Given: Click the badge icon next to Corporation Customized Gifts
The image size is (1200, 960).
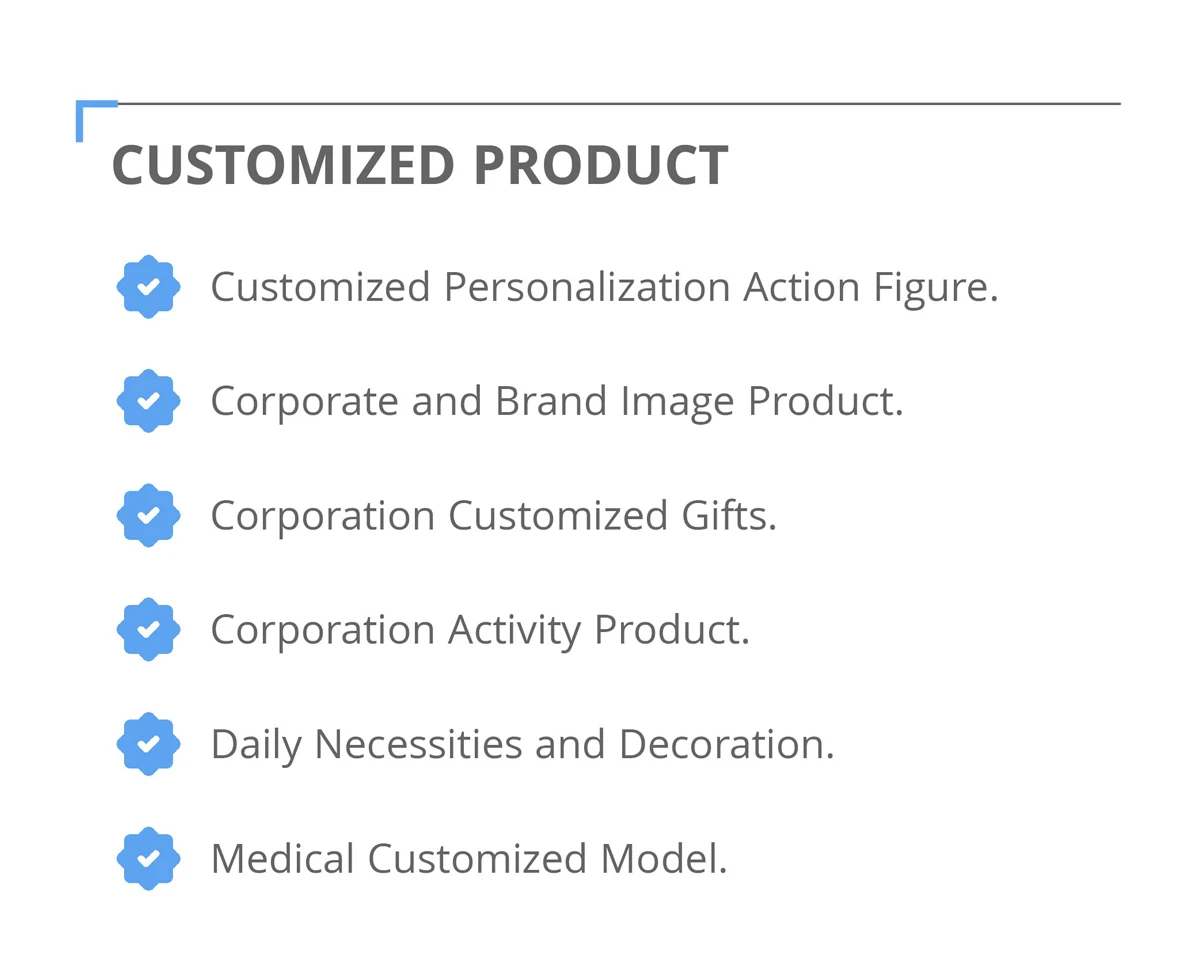Looking at the screenshot, I should [148, 515].
